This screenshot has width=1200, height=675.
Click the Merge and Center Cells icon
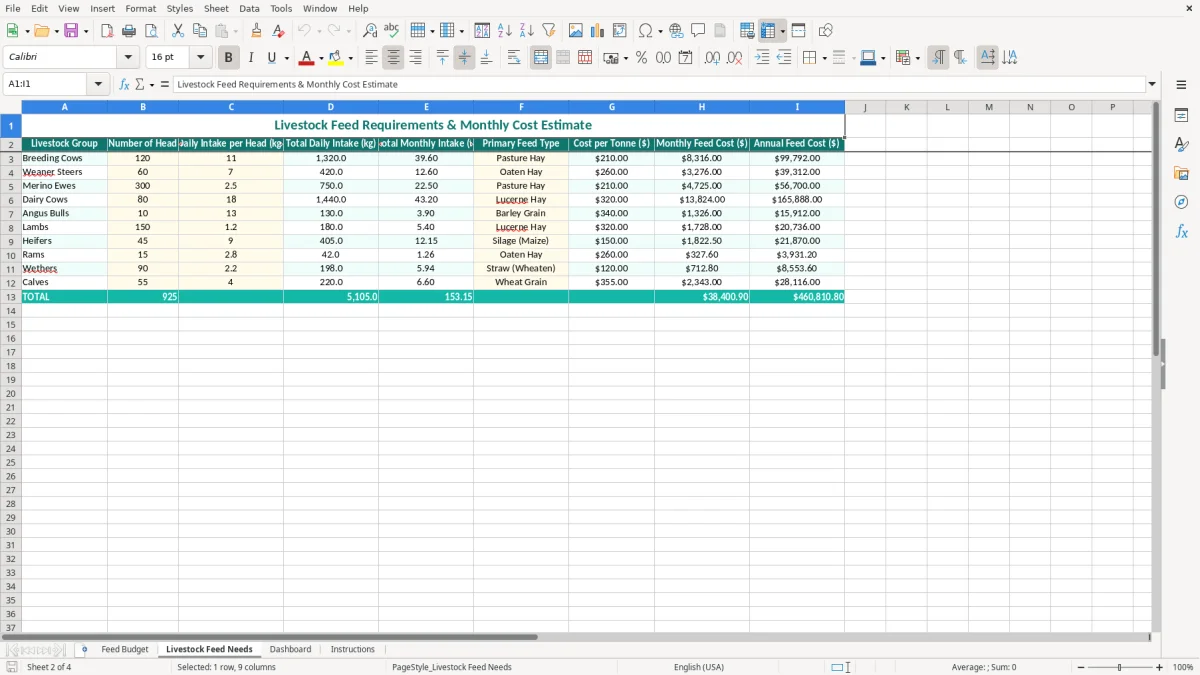tap(541, 58)
